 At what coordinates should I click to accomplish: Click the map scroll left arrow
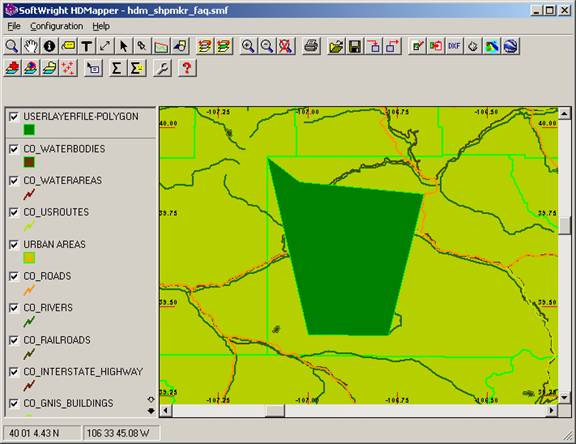(166, 410)
